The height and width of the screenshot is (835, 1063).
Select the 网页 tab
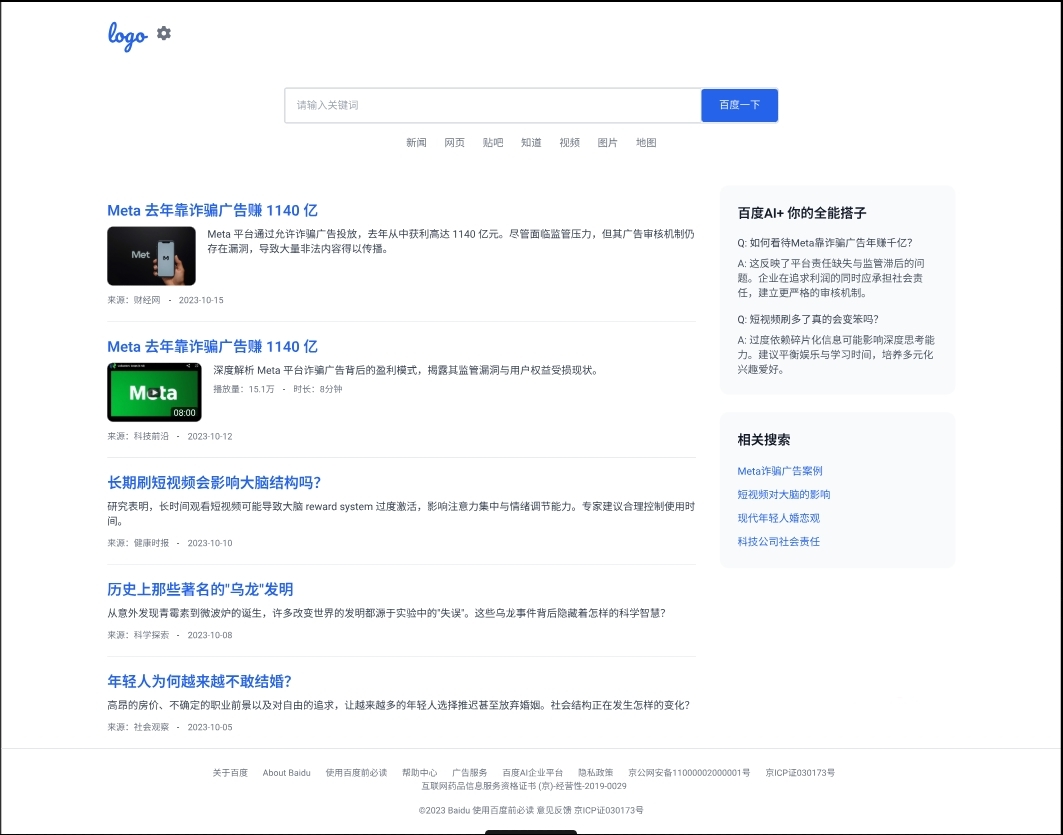click(454, 143)
